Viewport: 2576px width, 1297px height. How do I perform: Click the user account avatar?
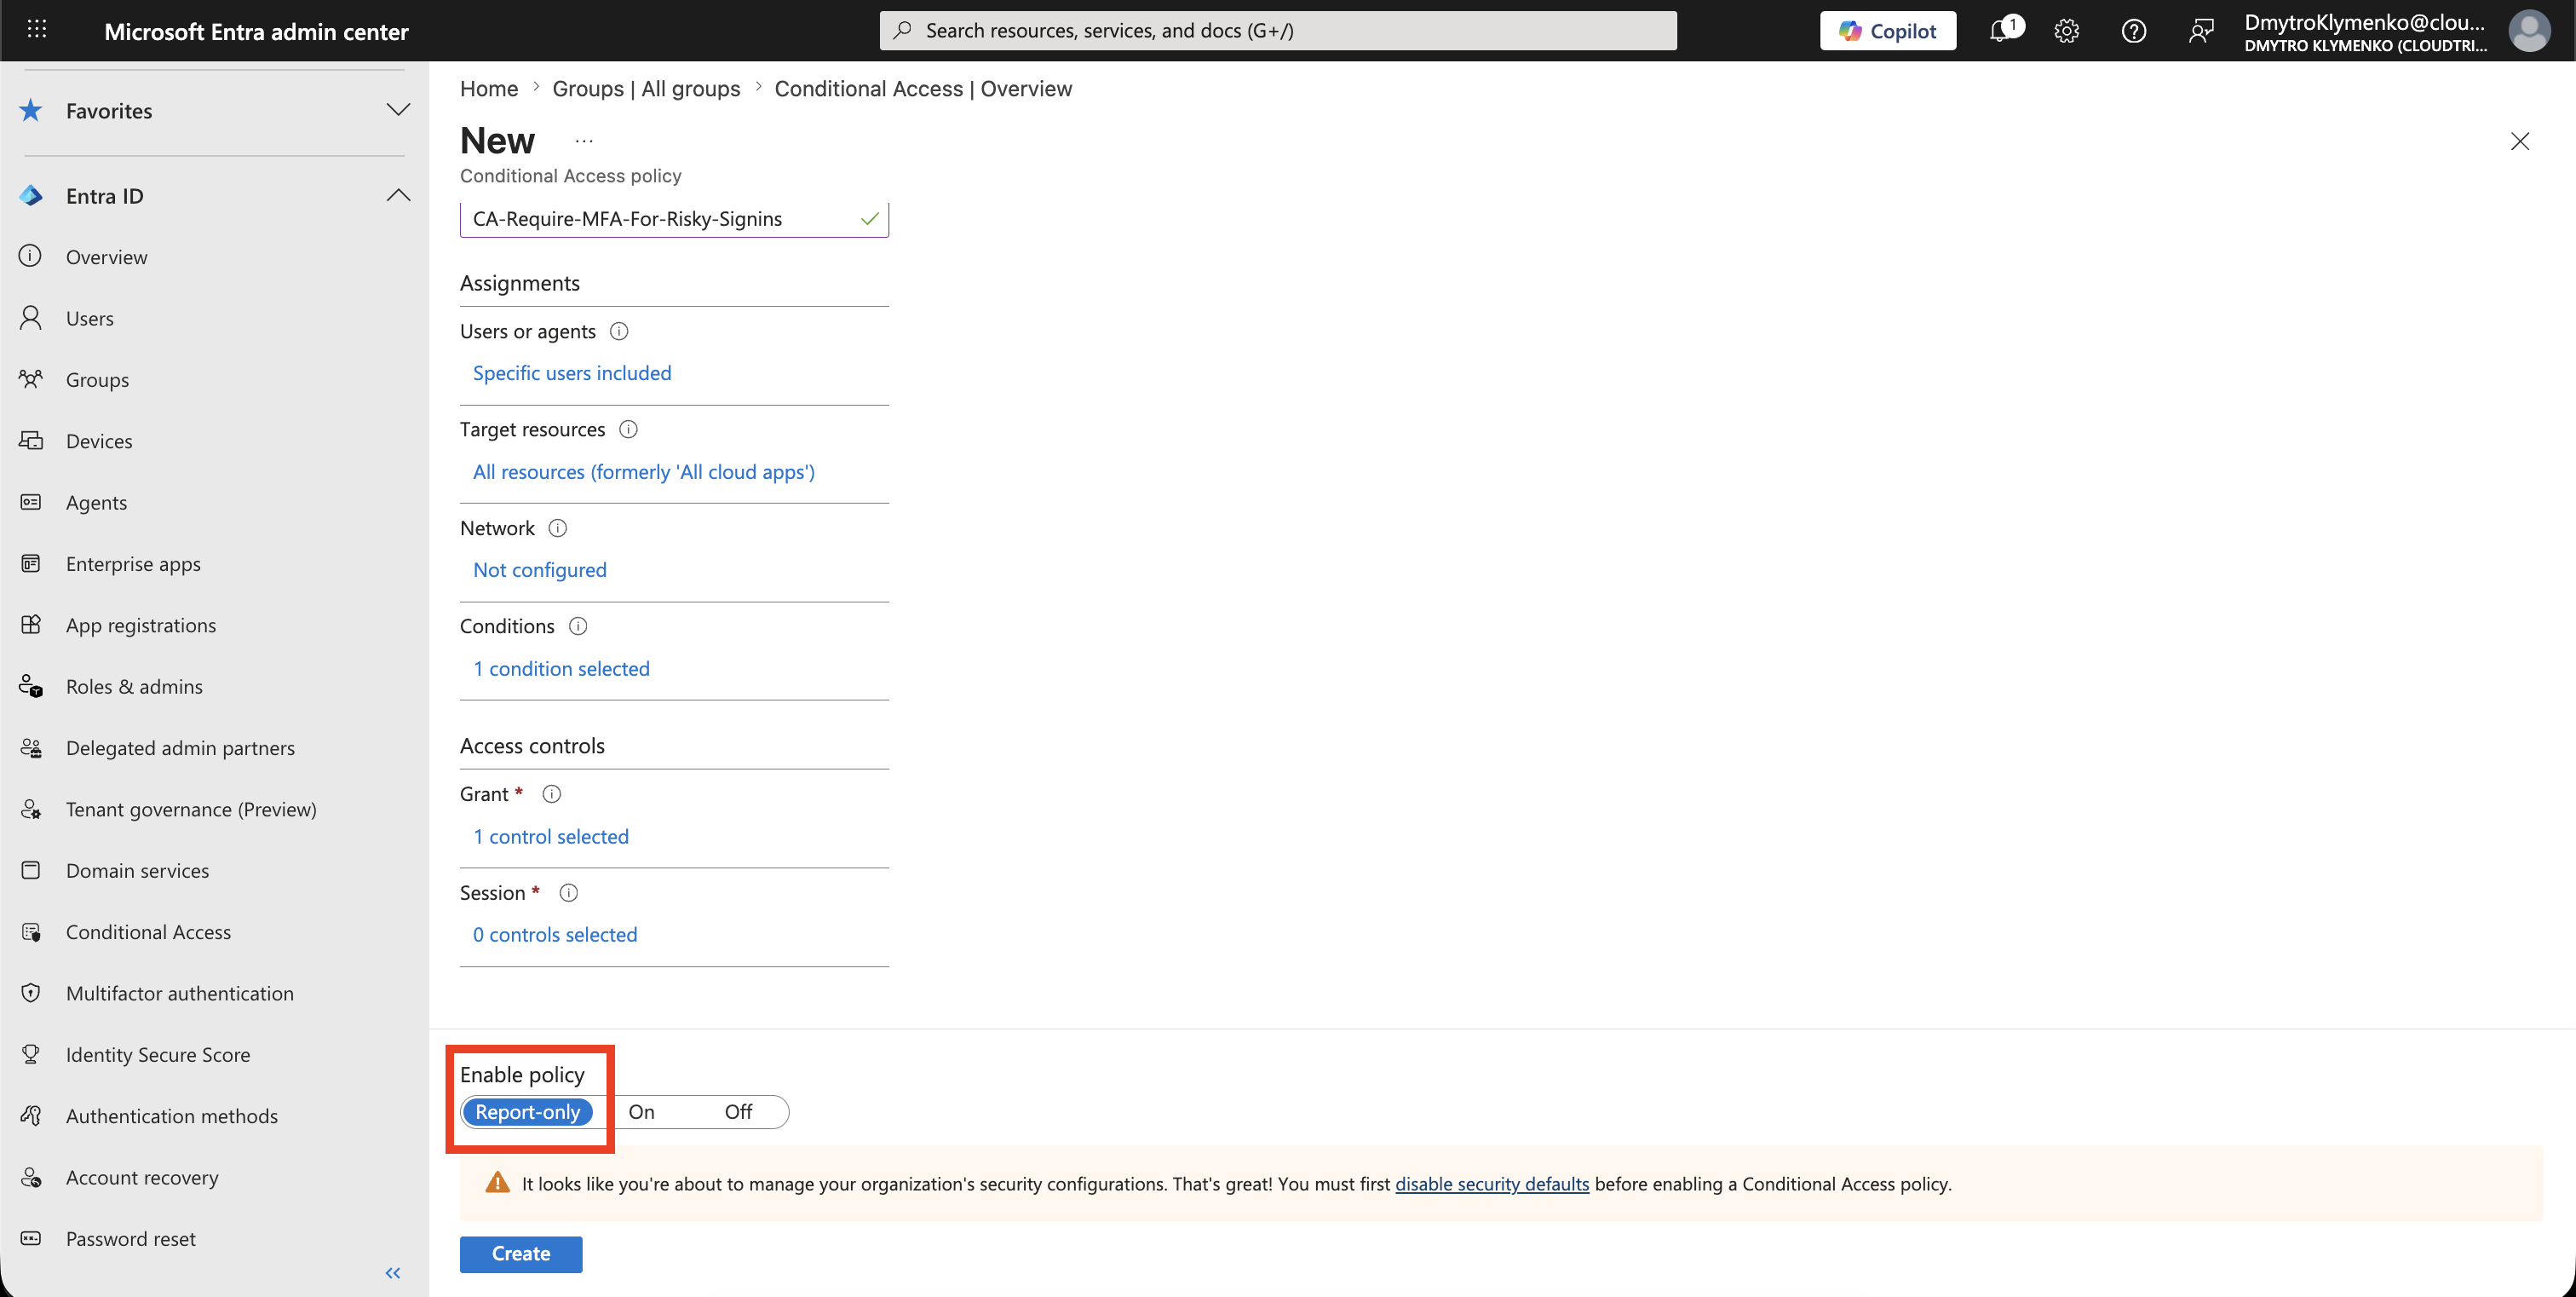(2529, 31)
